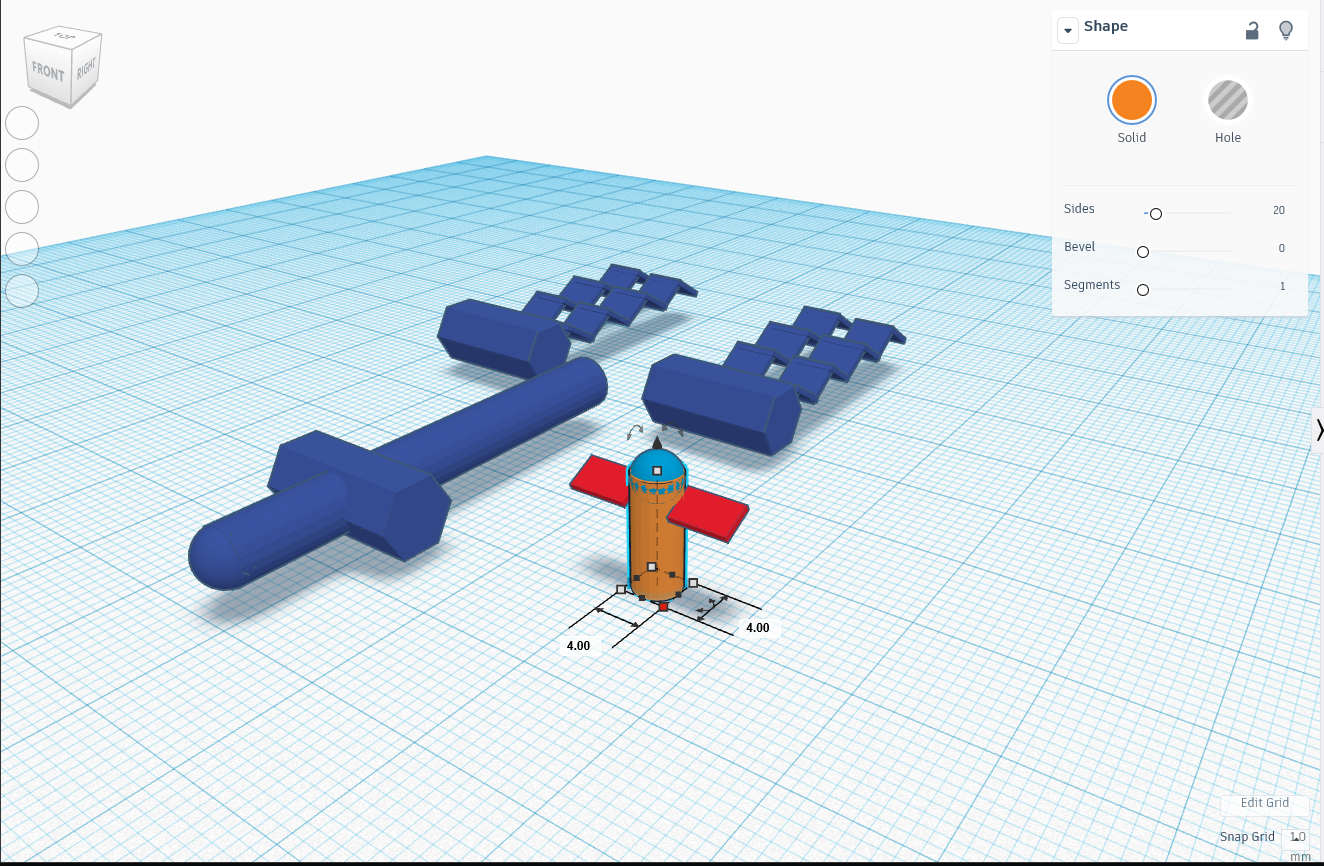Click the left curved rotation arrow above the rocket
Screen dimensions: 1324x866
pos(634,431)
